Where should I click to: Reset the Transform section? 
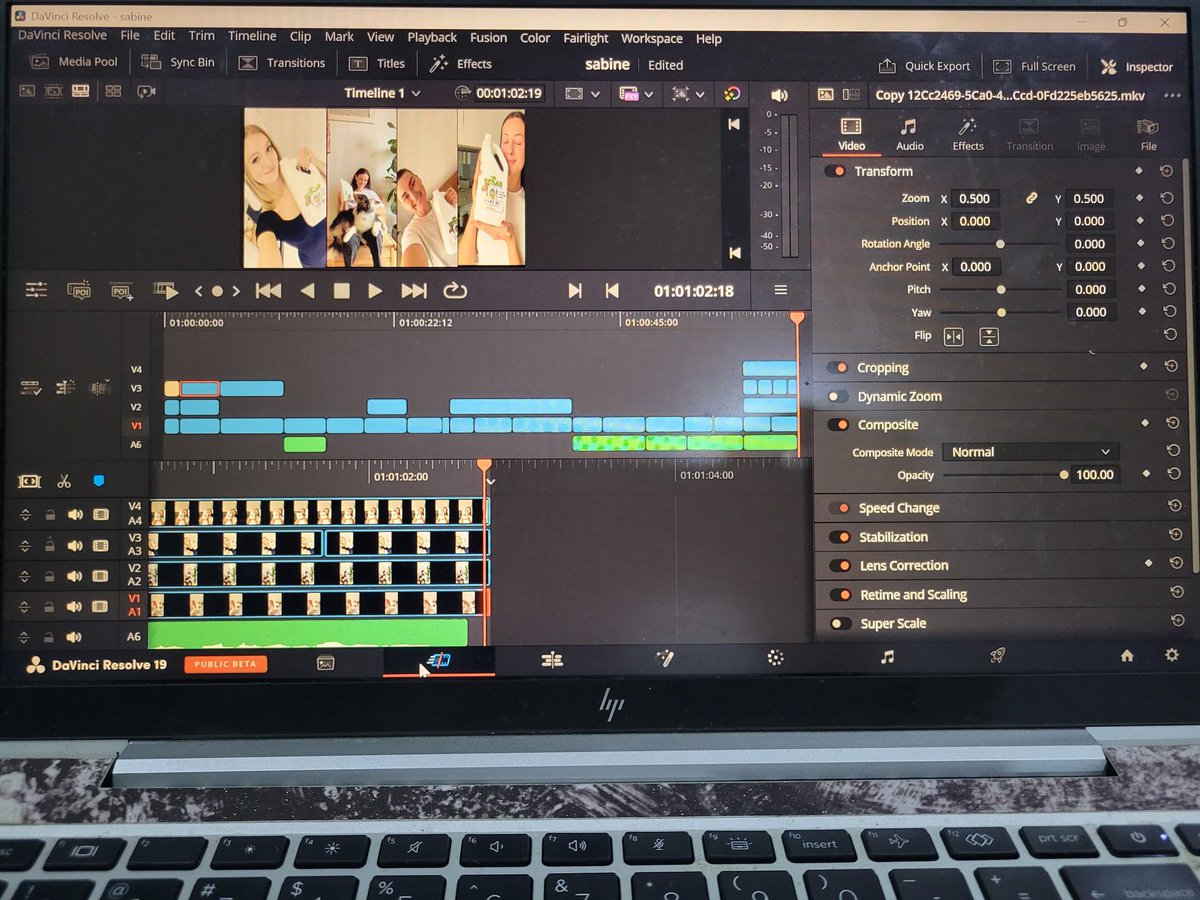point(1167,172)
